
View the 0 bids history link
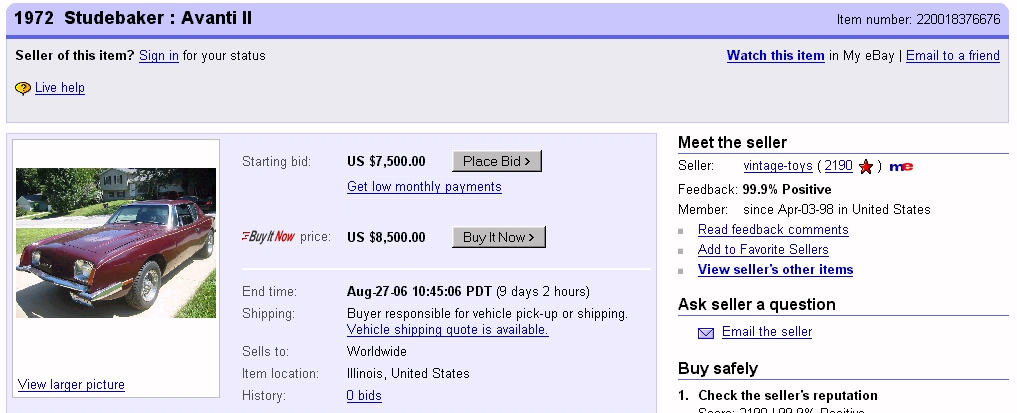pos(364,396)
